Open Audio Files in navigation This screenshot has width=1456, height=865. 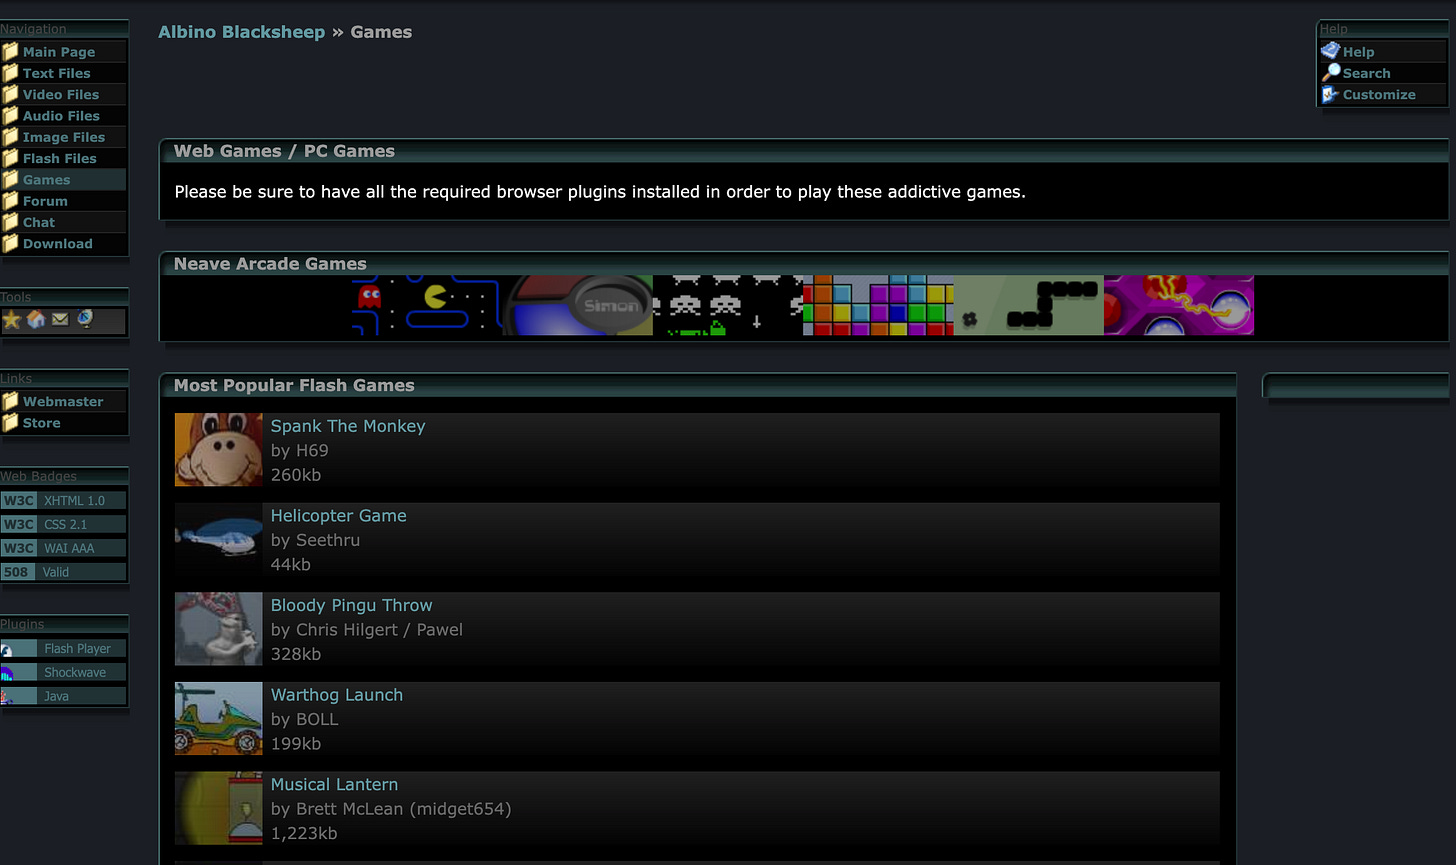tap(63, 116)
